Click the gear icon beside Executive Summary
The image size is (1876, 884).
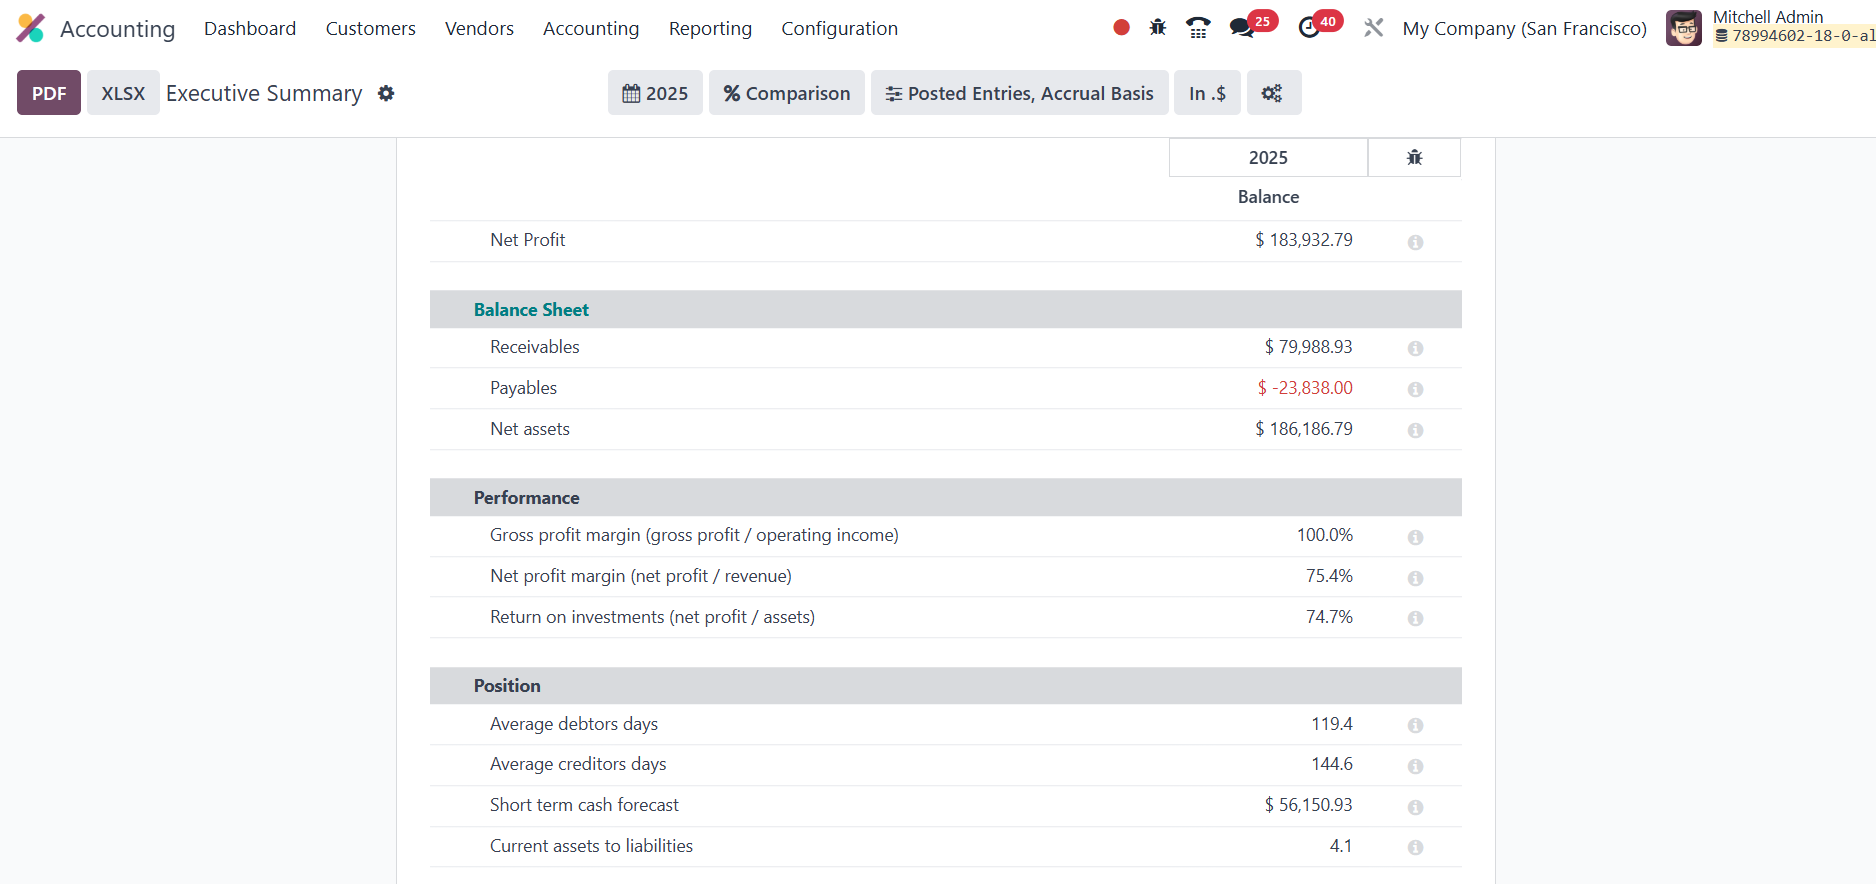(x=386, y=93)
